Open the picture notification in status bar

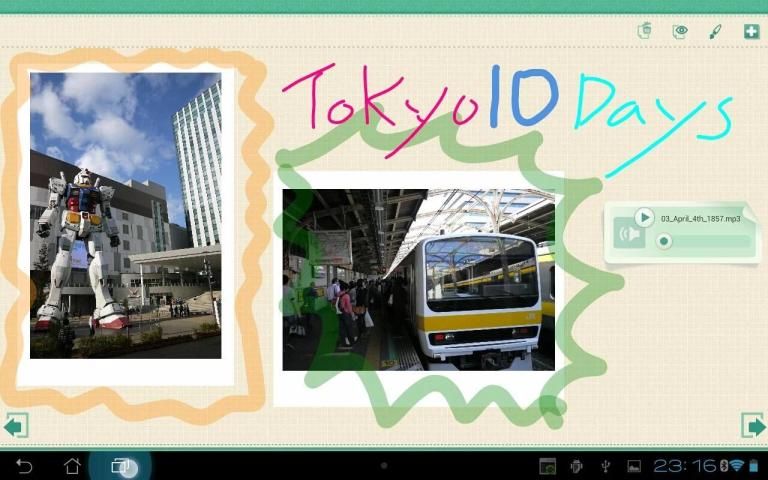click(x=633, y=466)
